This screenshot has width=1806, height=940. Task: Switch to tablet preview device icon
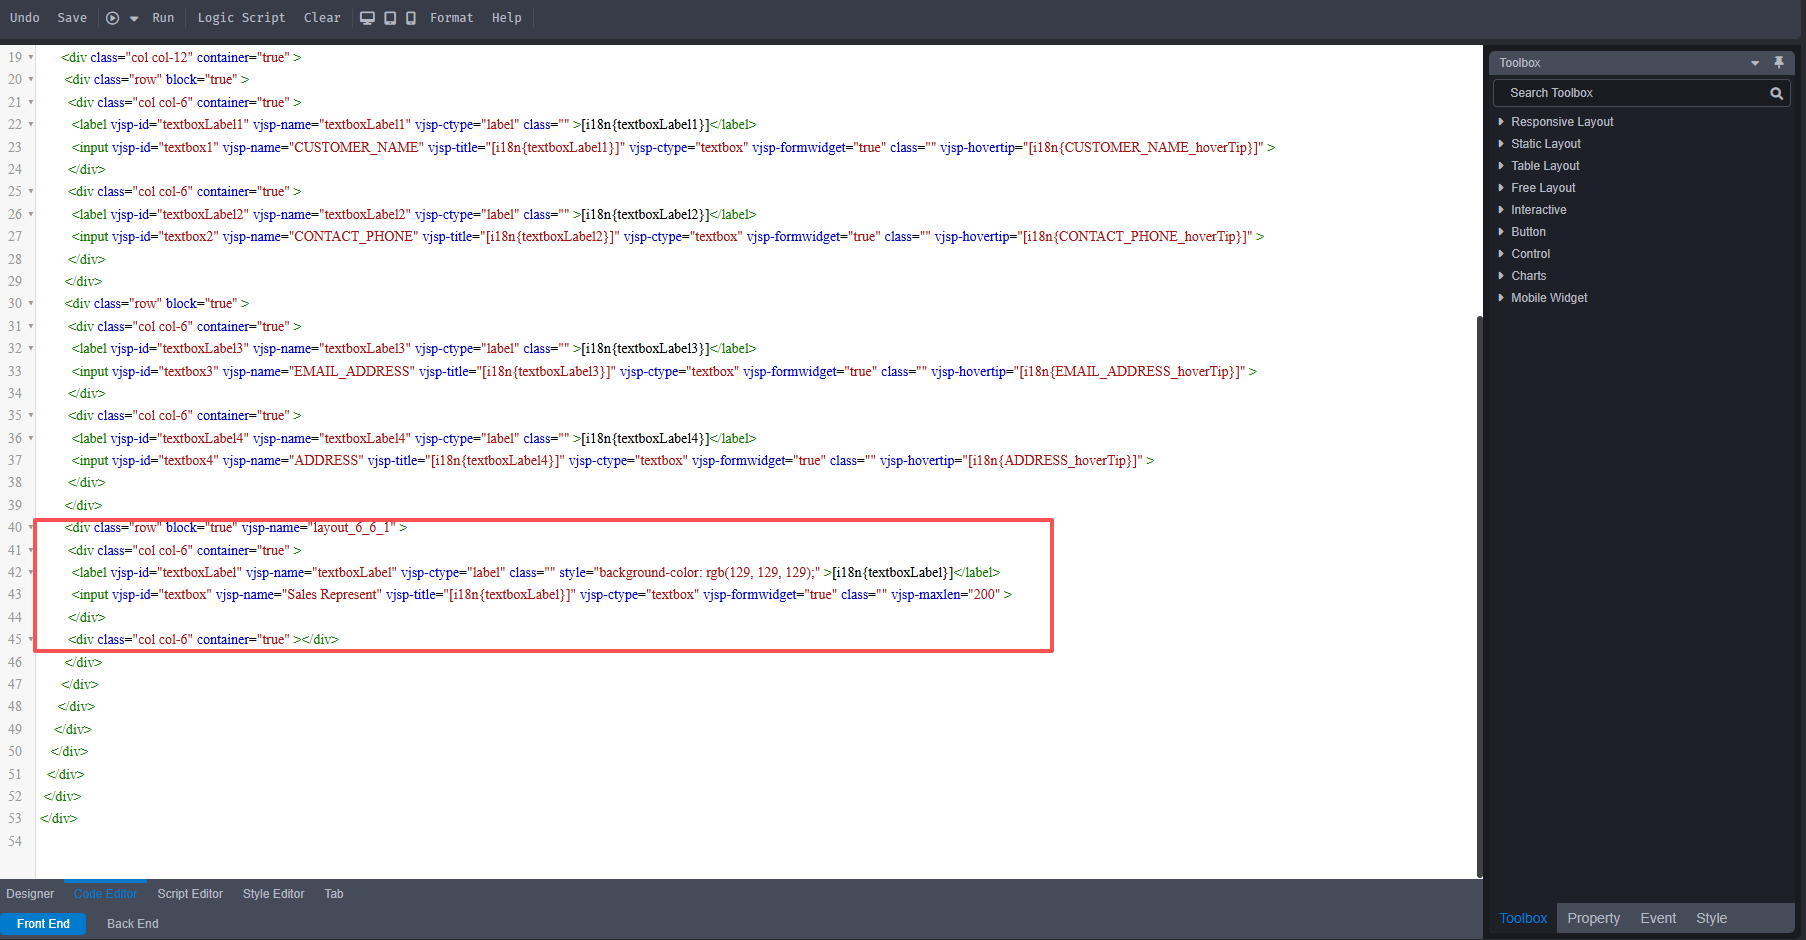pyautogui.click(x=390, y=18)
